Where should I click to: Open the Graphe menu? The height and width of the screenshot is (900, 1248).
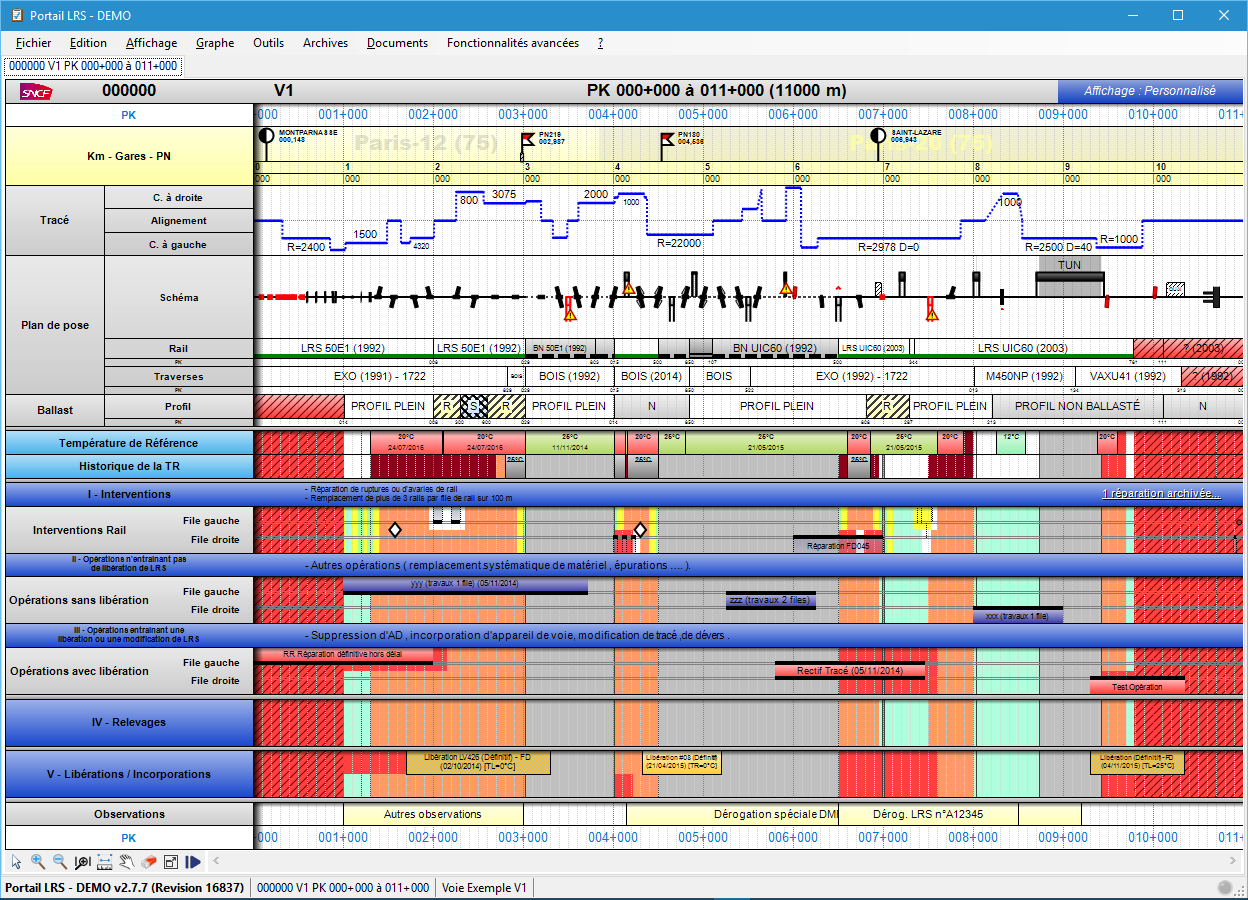tap(215, 43)
